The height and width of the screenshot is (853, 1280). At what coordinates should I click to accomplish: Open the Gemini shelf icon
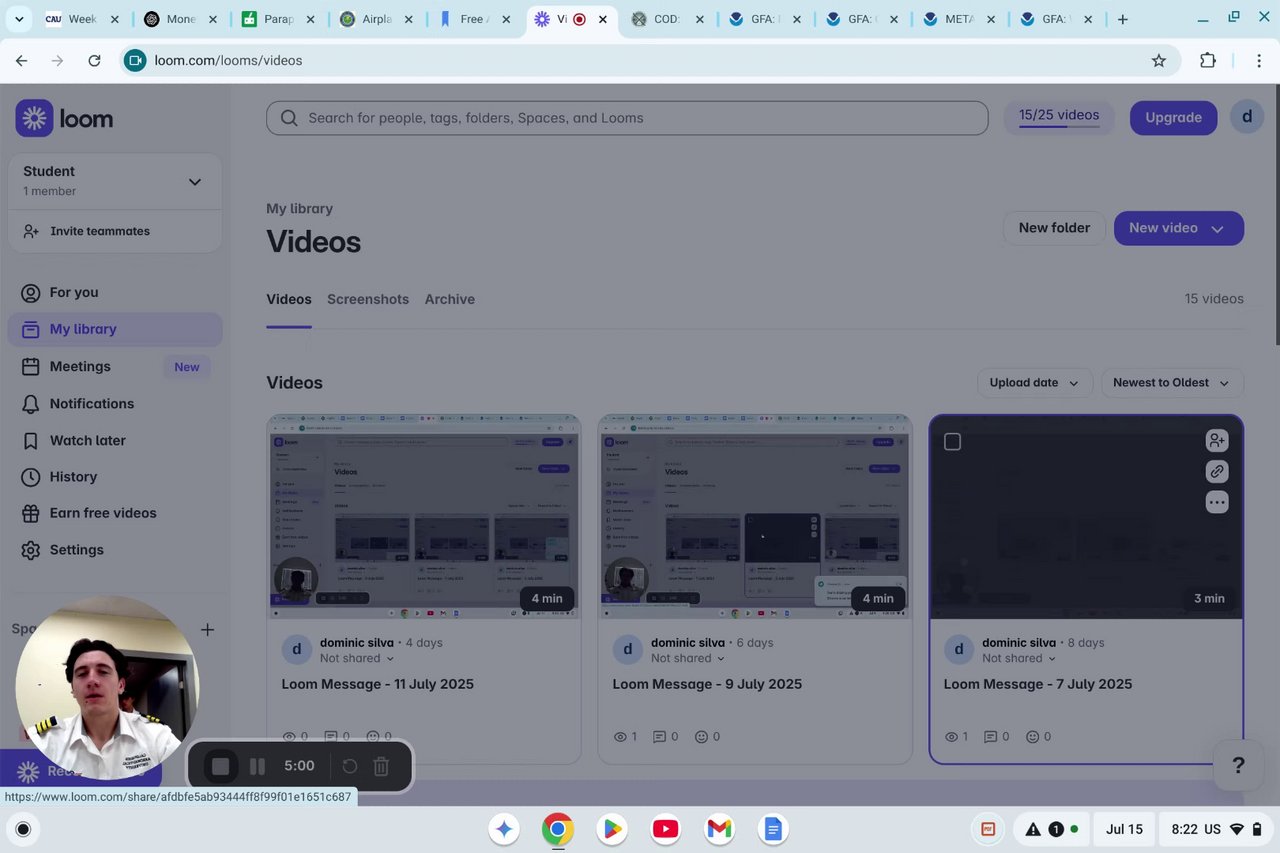click(x=504, y=829)
